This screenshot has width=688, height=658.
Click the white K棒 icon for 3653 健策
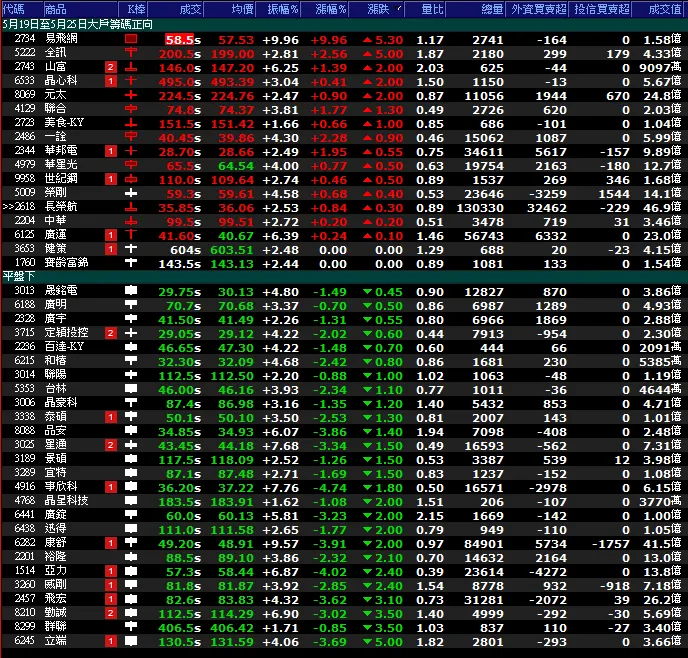[x=131, y=249]
